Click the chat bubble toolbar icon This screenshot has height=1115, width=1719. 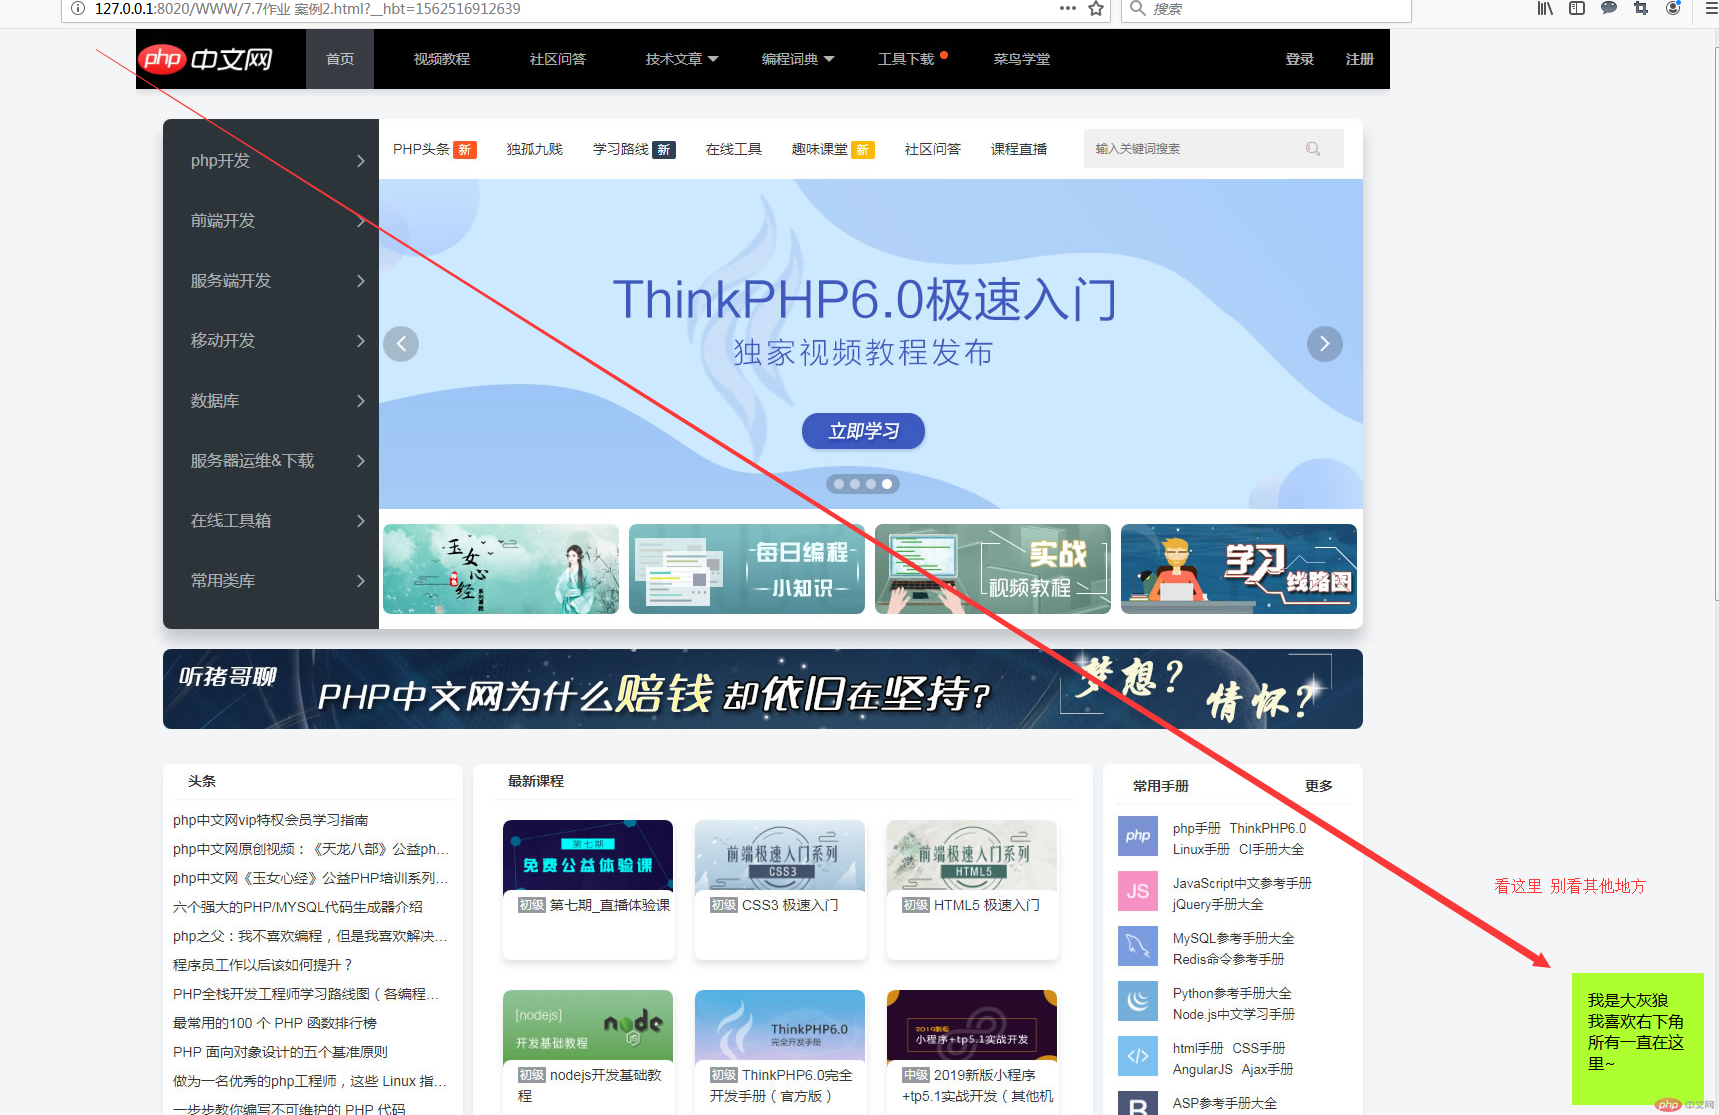(1609, 8)
